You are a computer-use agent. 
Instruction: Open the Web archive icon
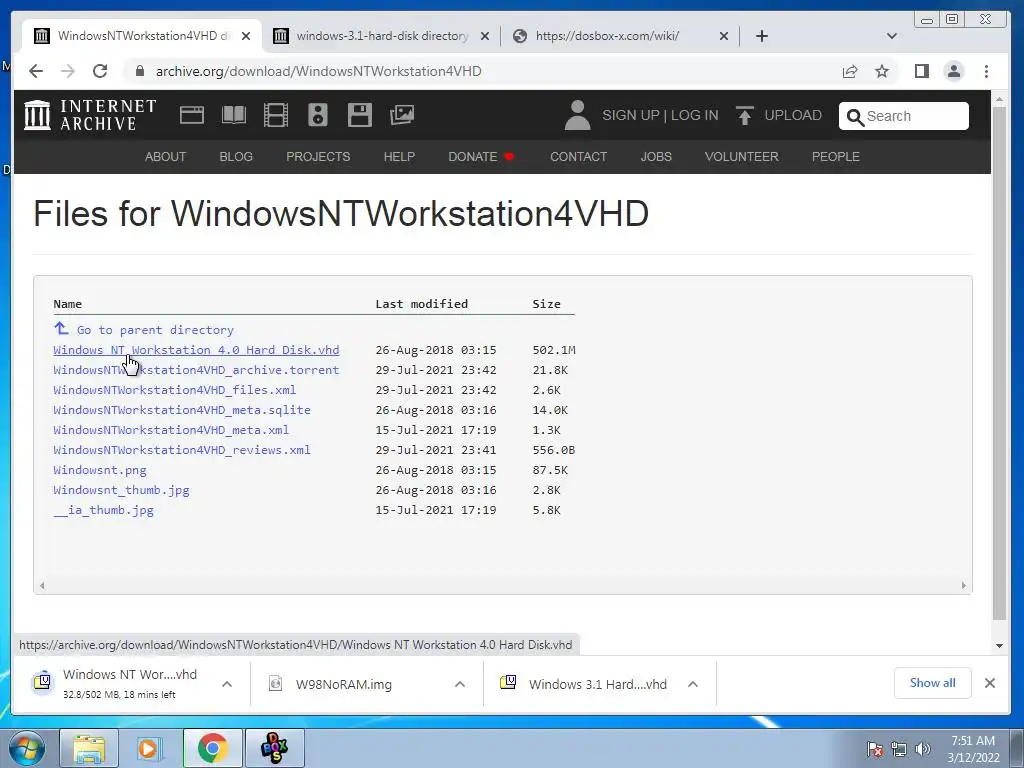point(191,115)
